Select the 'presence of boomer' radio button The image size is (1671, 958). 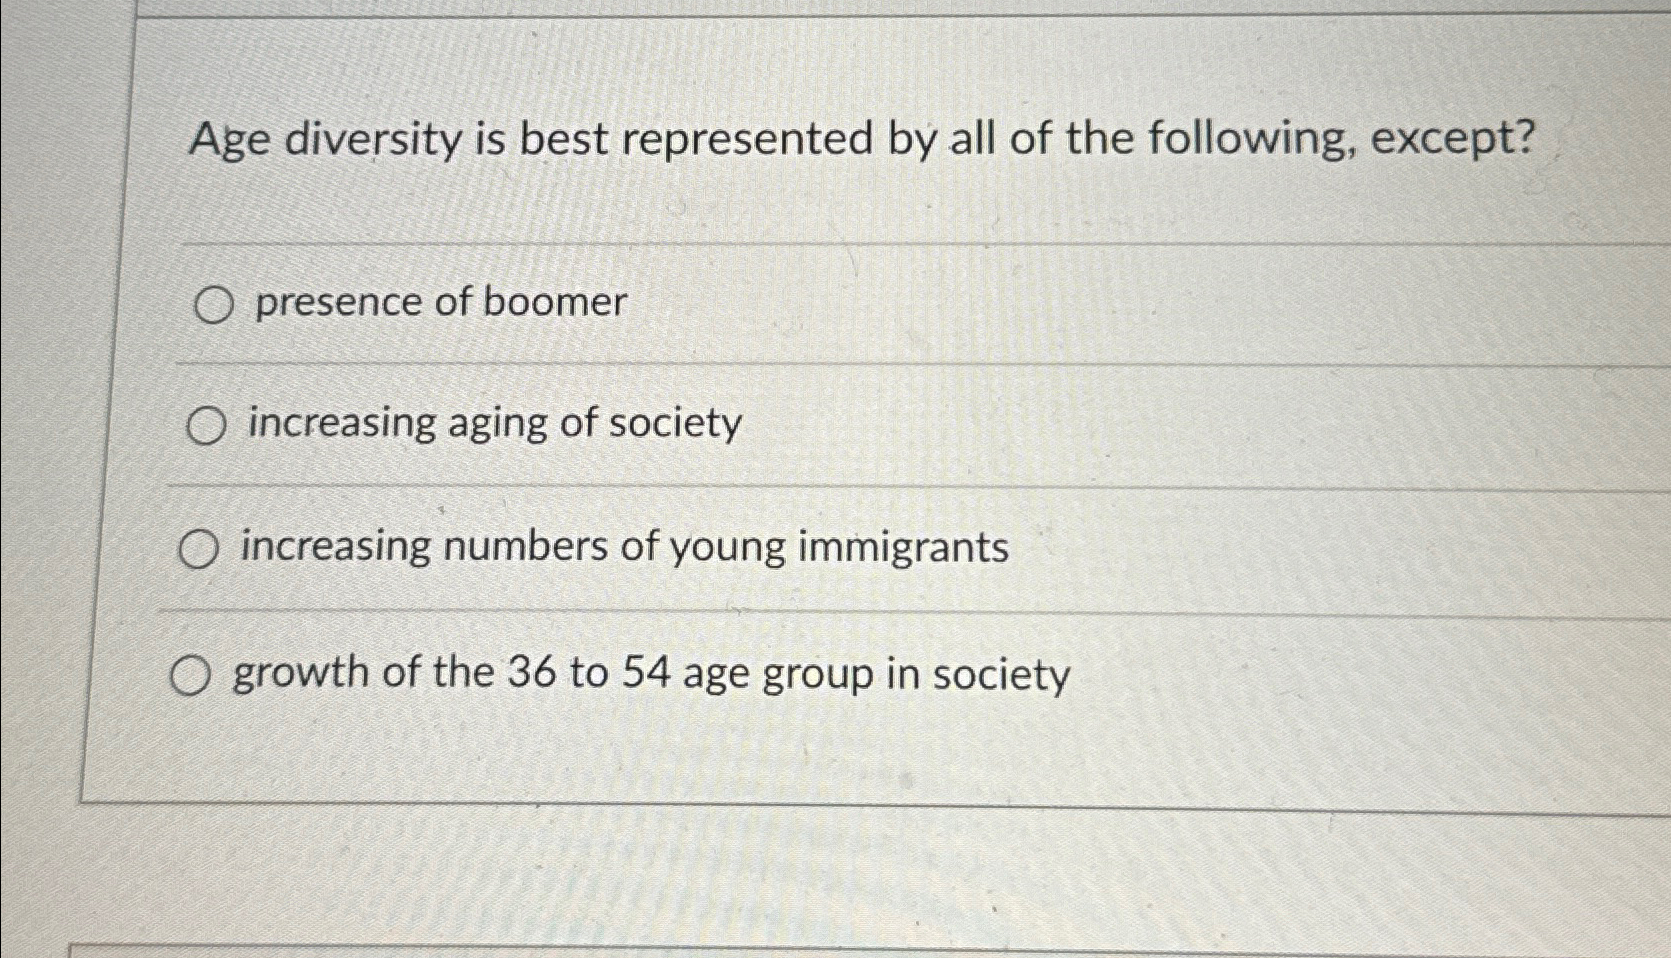click(213, 305)
